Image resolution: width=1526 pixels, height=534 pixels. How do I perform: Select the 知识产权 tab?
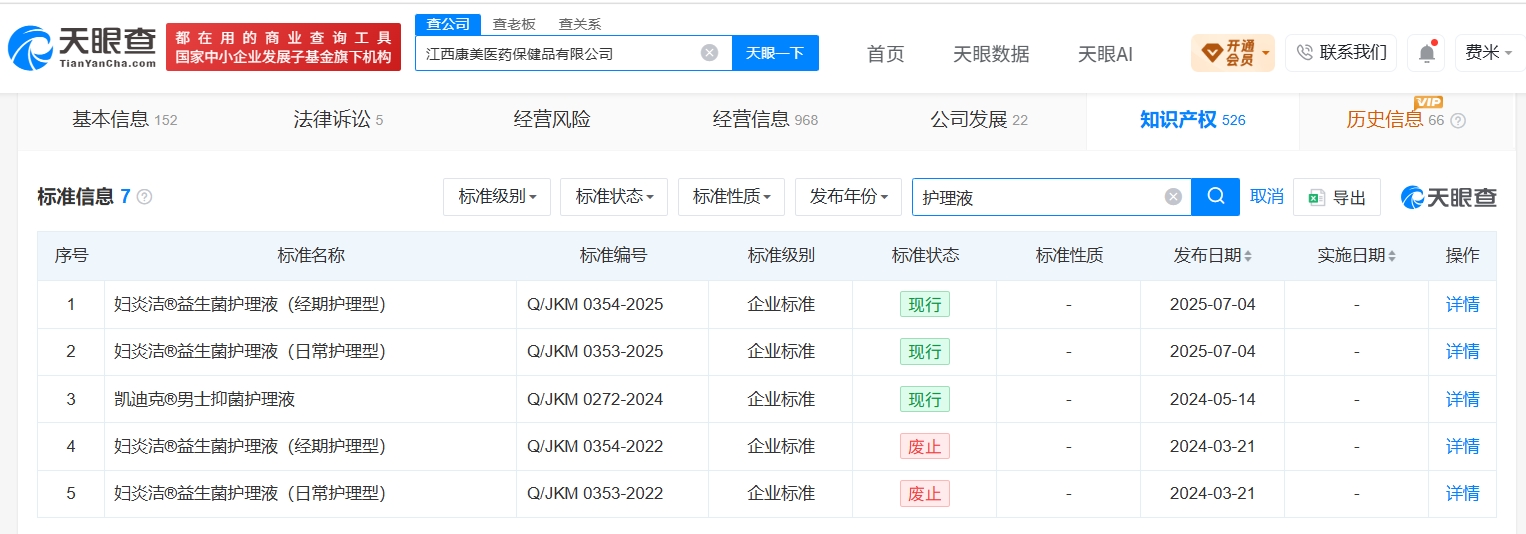[x=1193, y=120]
